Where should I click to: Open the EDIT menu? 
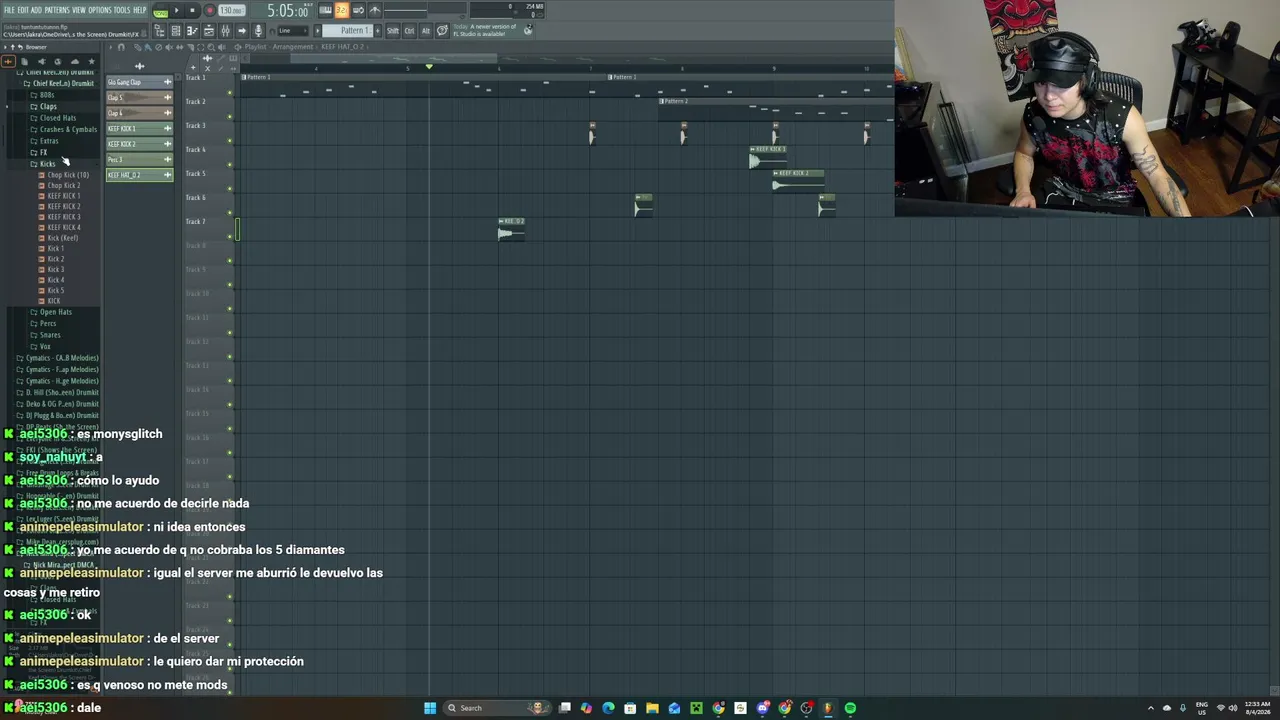[23, 10]
